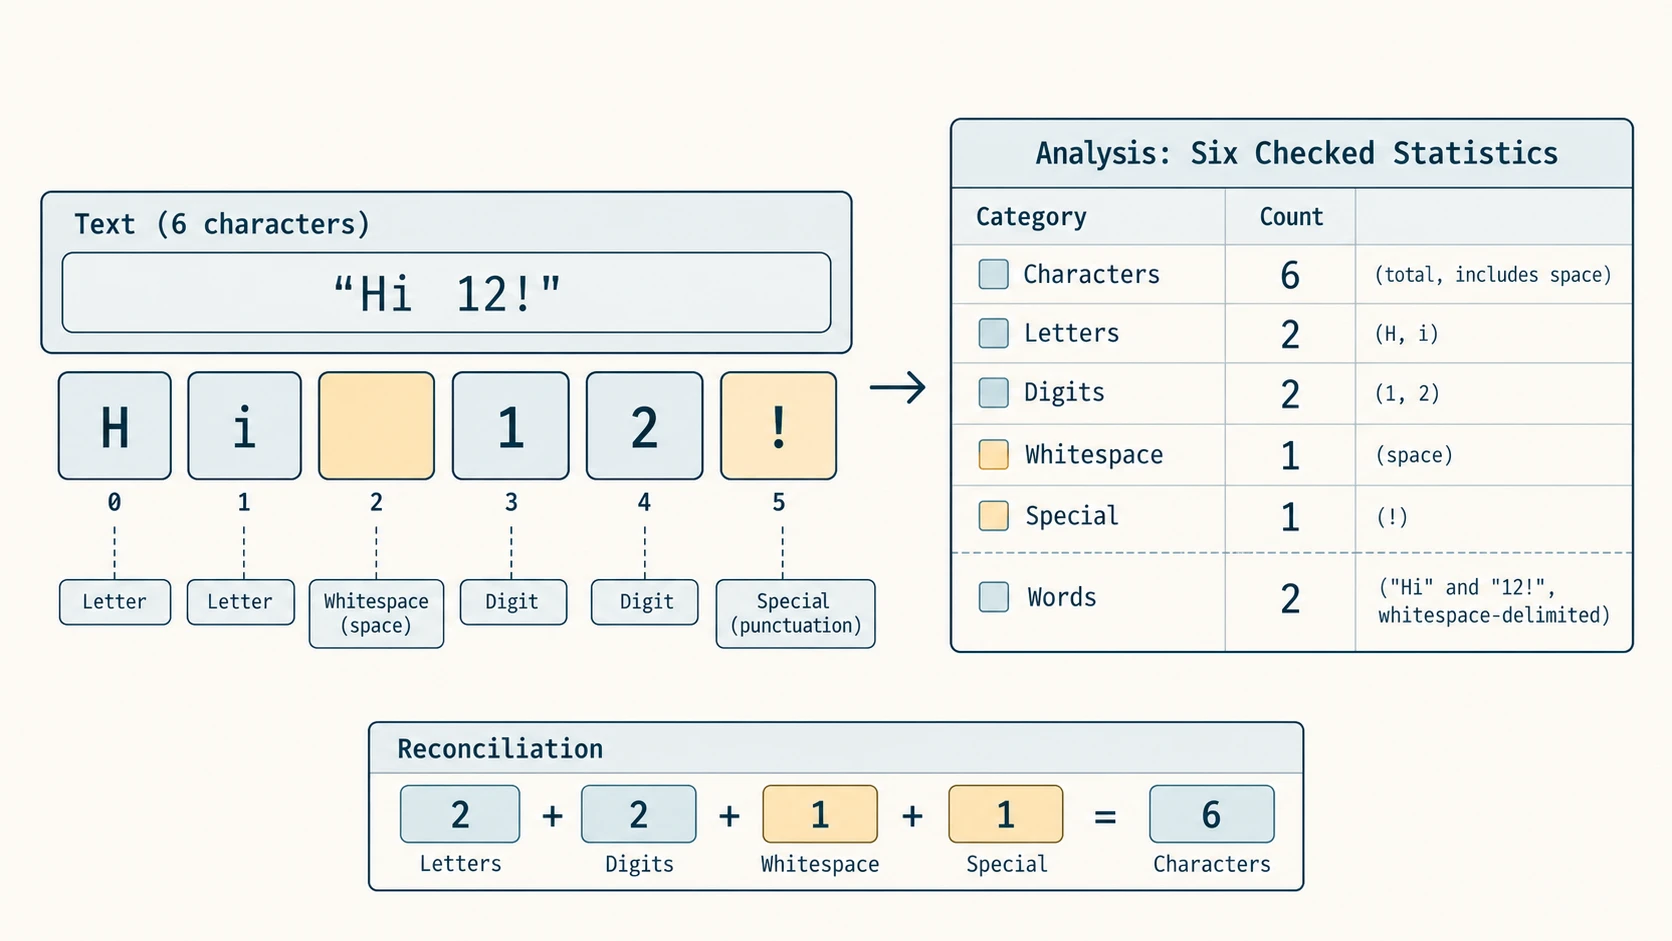This screenshot has height=941, width=1672.
Task: Toggle the Letters category checkbox
Action: tap(993, 333)
